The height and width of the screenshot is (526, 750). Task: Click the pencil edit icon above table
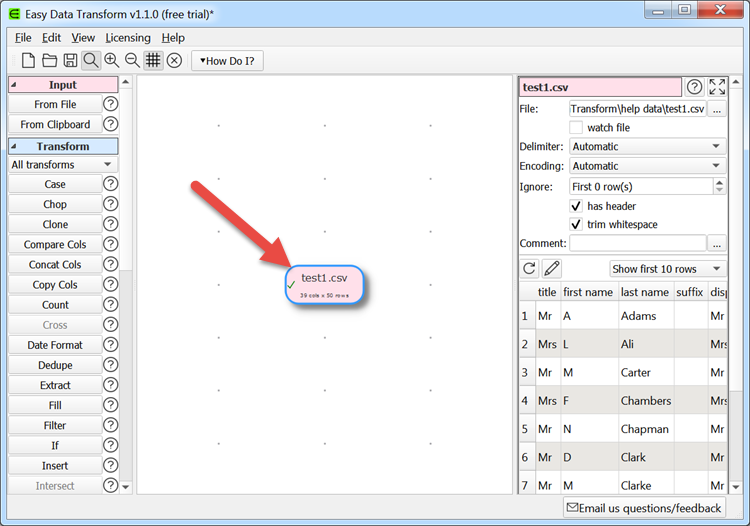(x=551, y=269)
